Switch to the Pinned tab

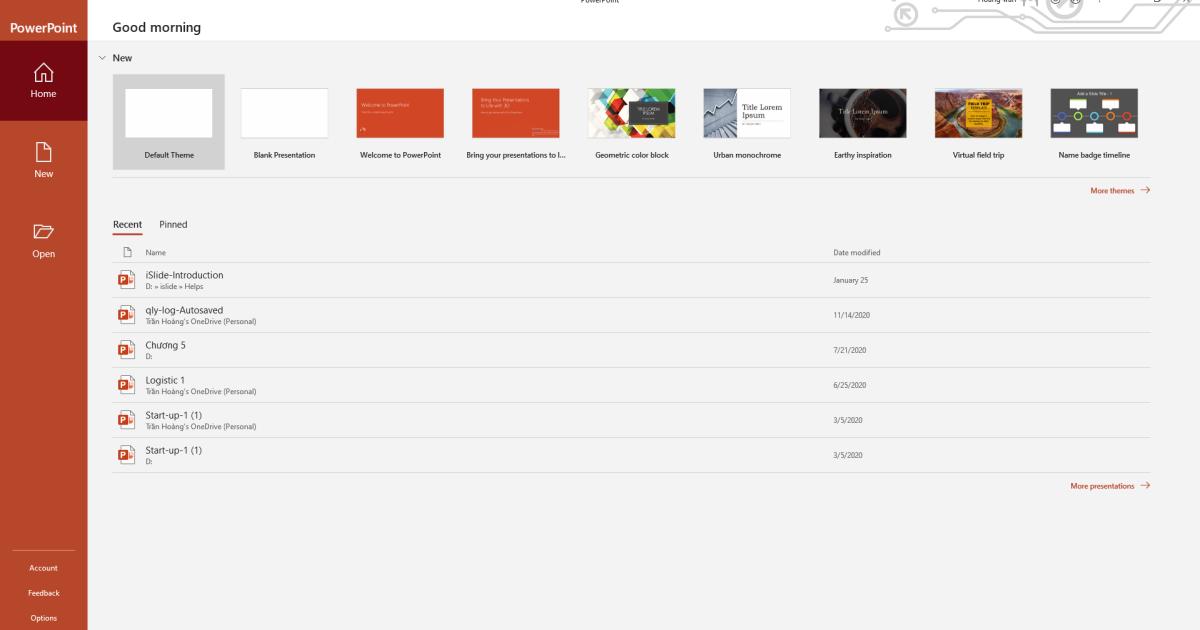click(x=173, y=225)
